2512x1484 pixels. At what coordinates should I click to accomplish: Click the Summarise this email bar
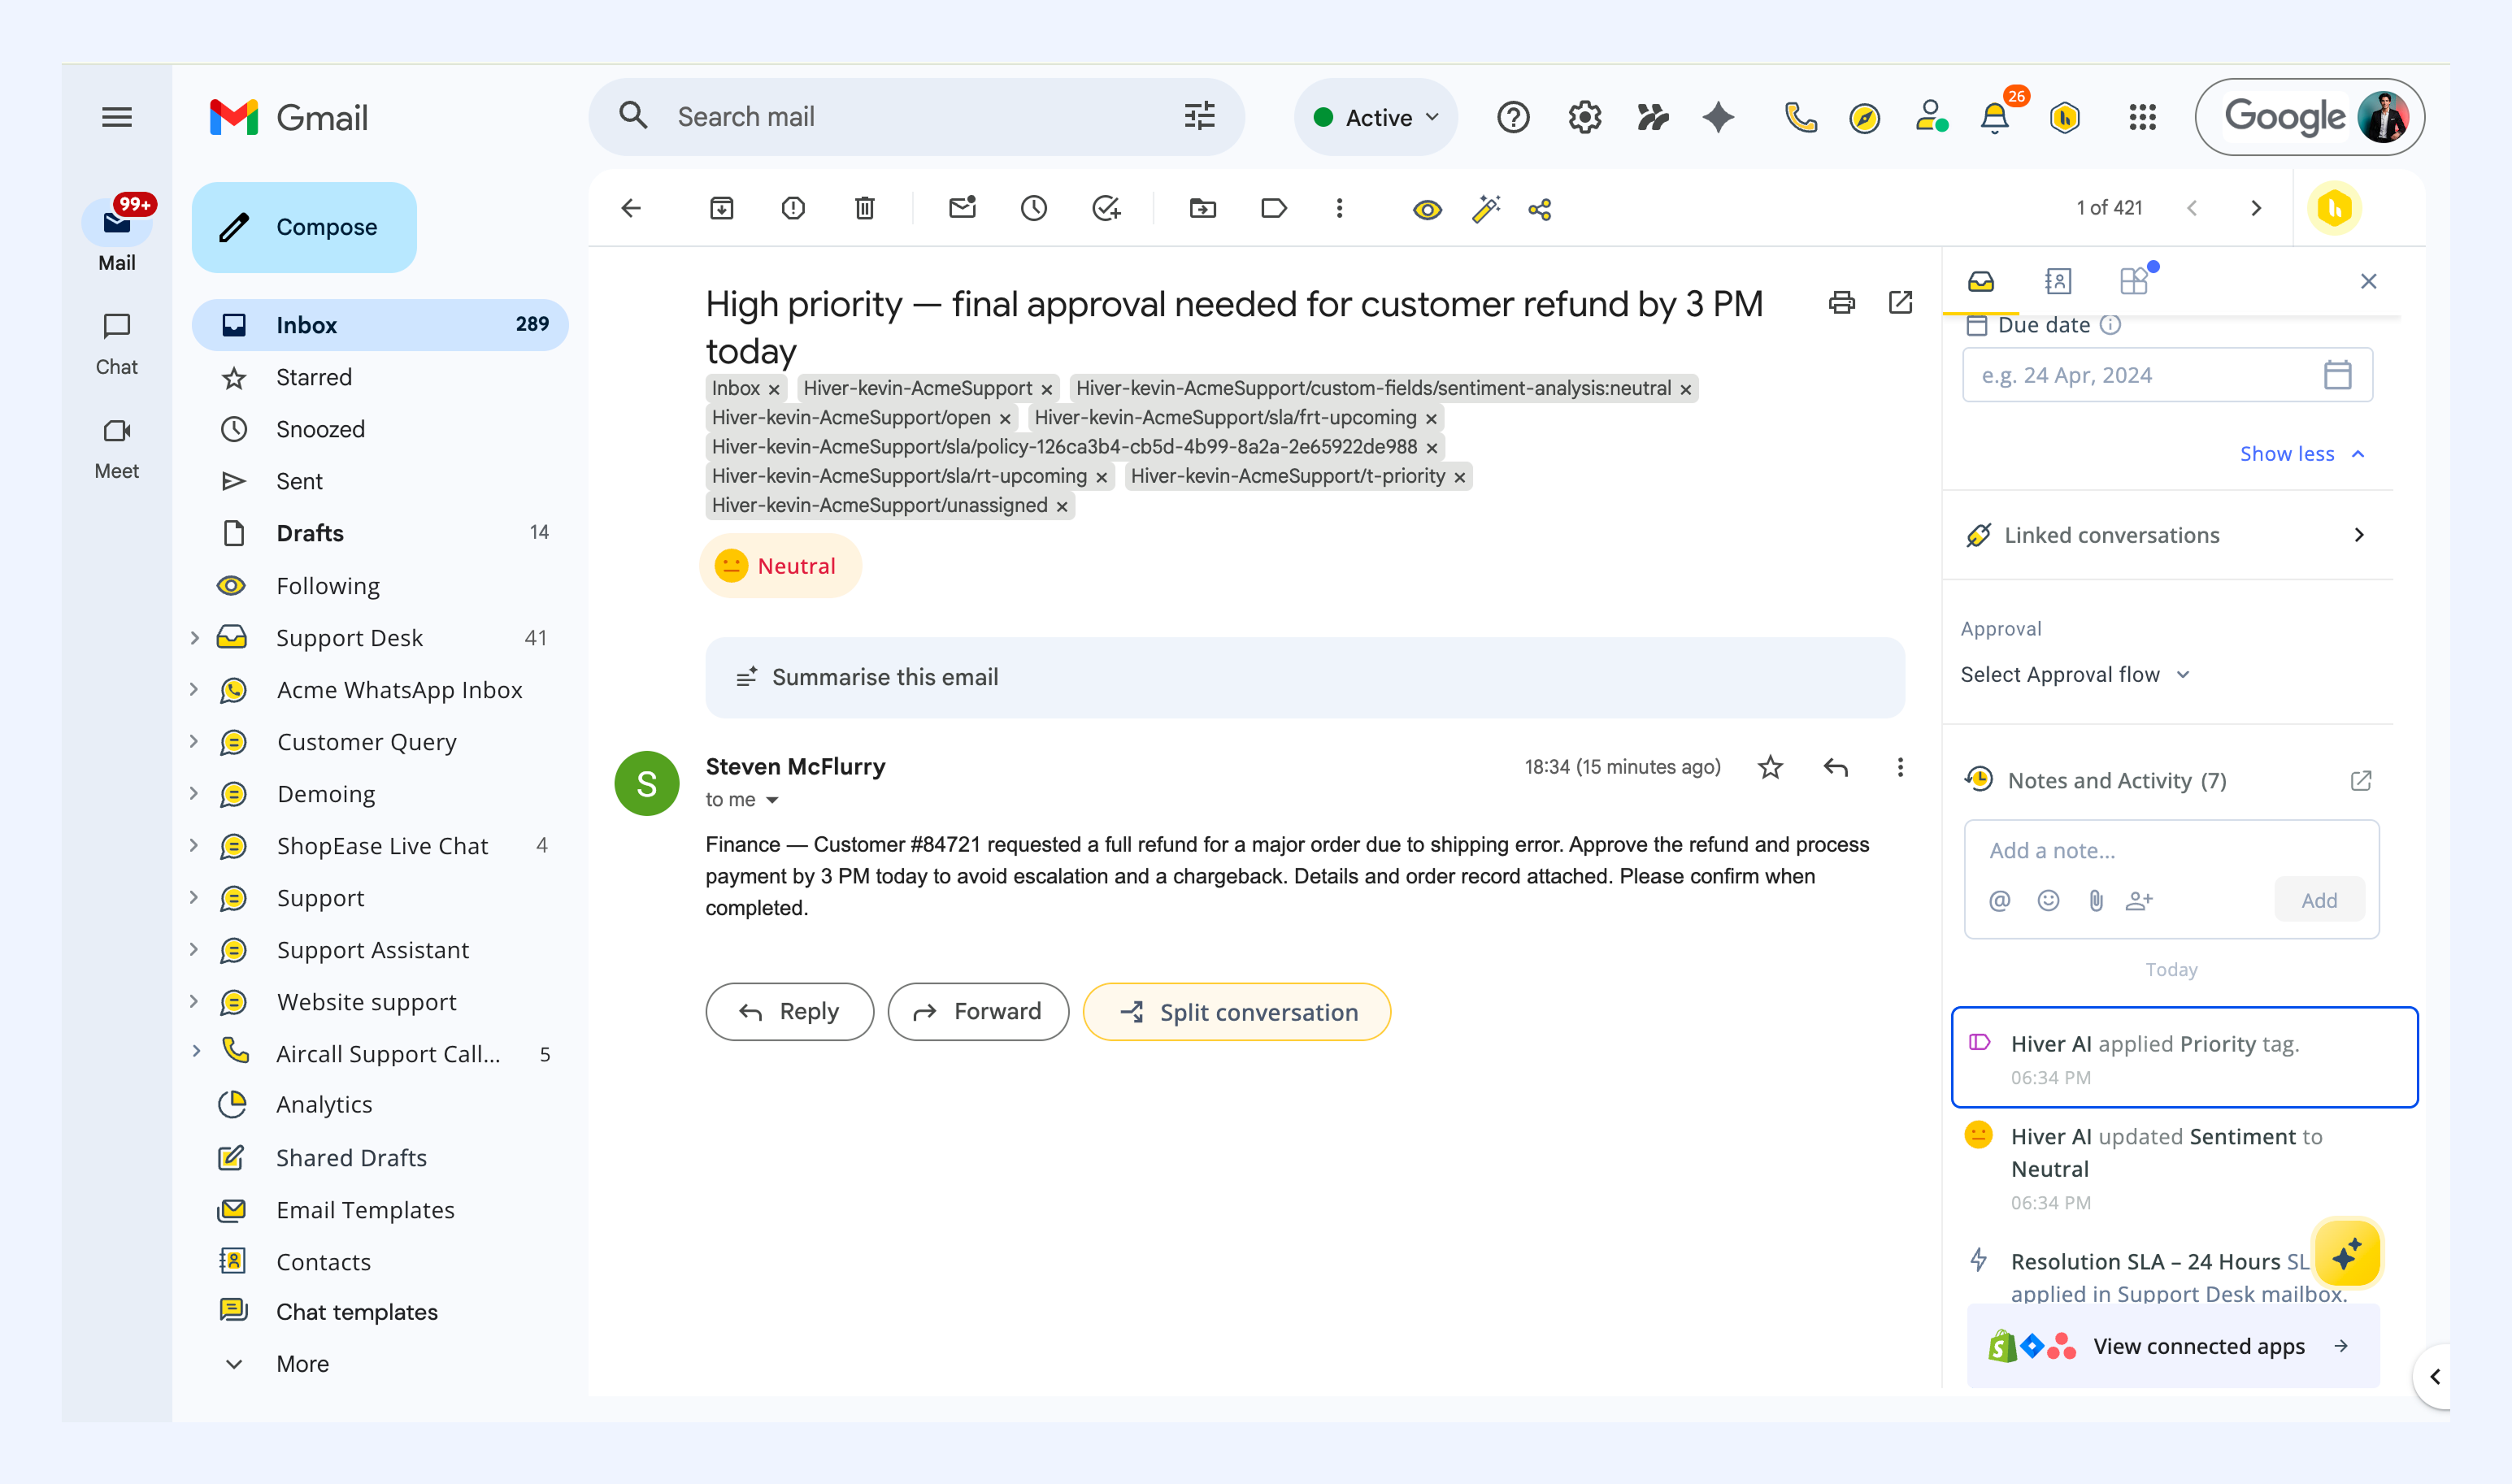1304,677
